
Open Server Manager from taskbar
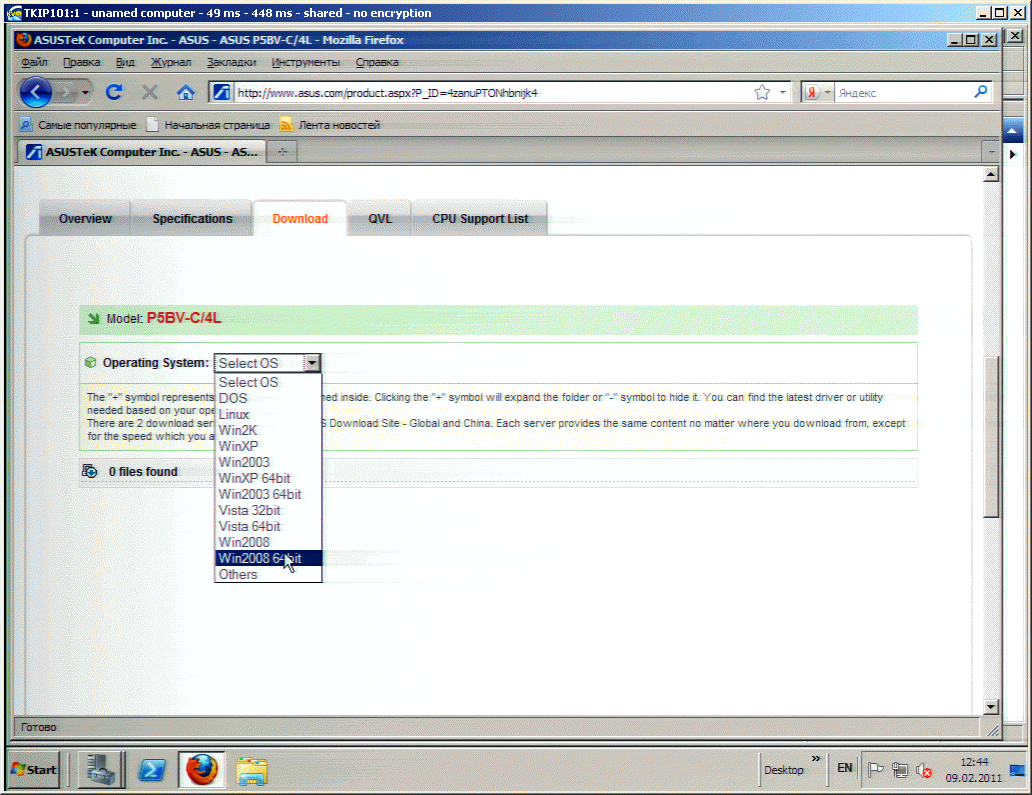tap(101, 769)
